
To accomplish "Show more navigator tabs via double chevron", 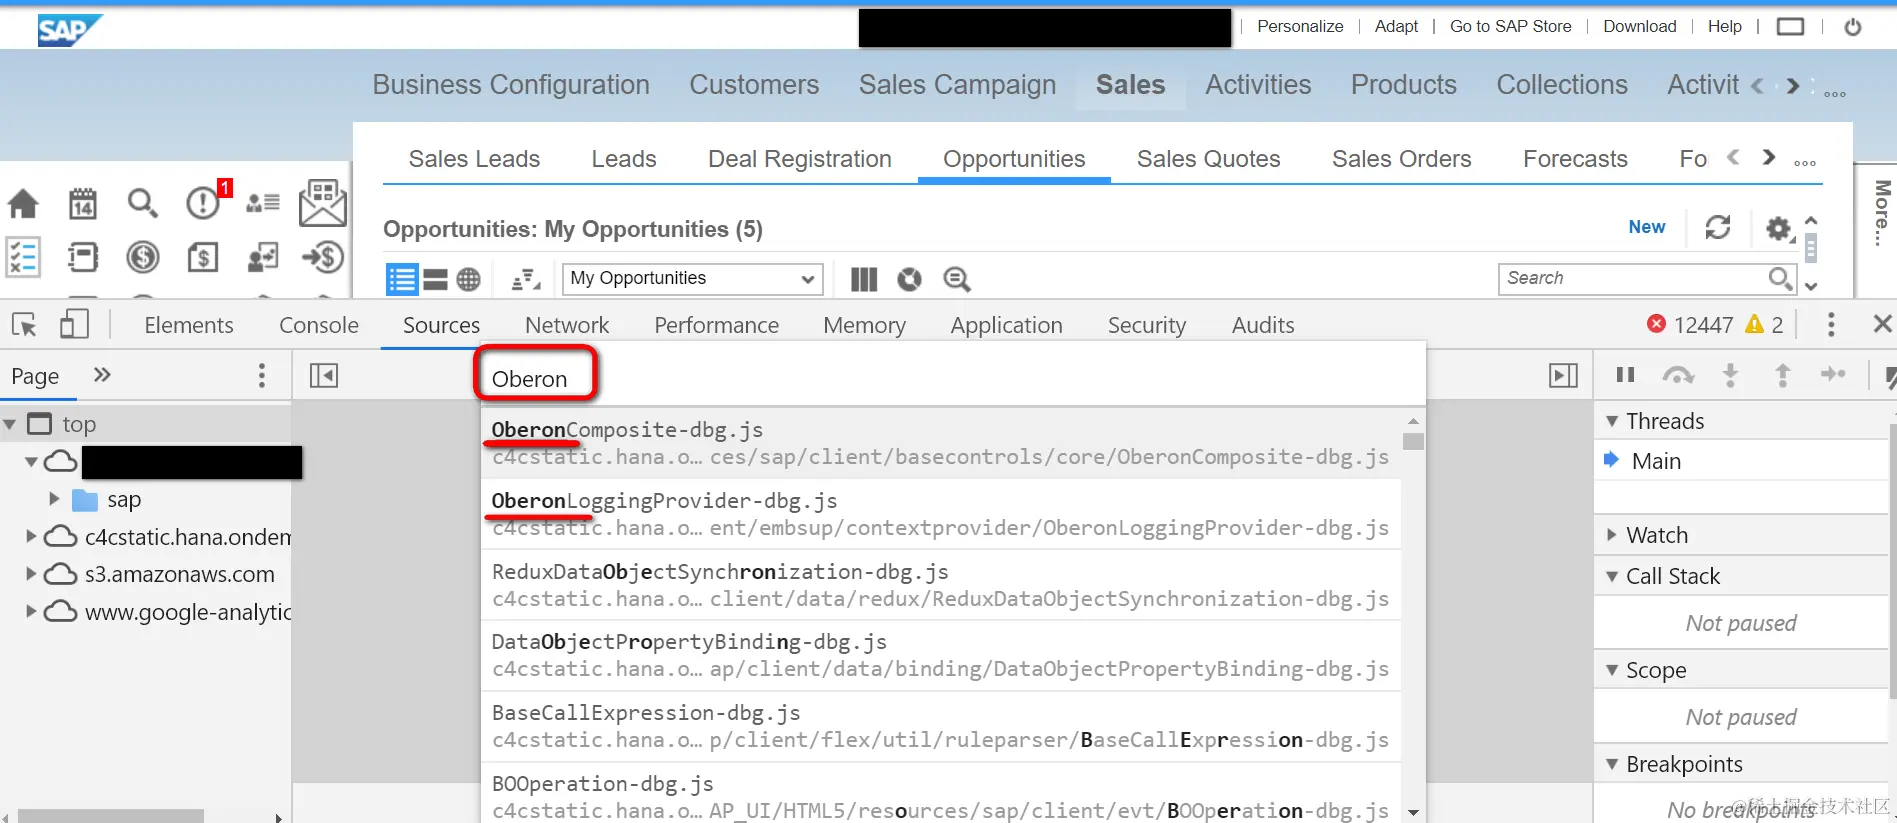I will (x=102, y=375).
